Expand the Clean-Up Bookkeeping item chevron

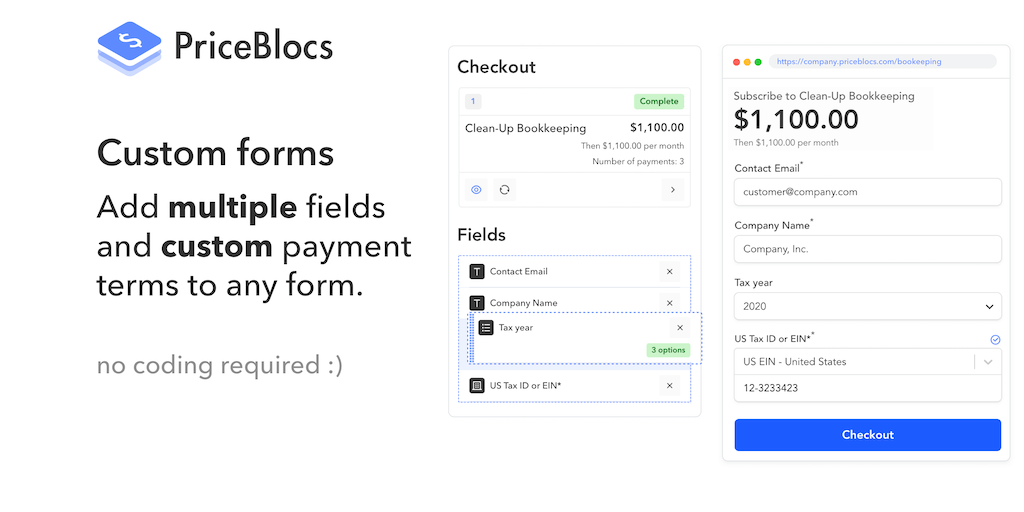click(672, 189)
